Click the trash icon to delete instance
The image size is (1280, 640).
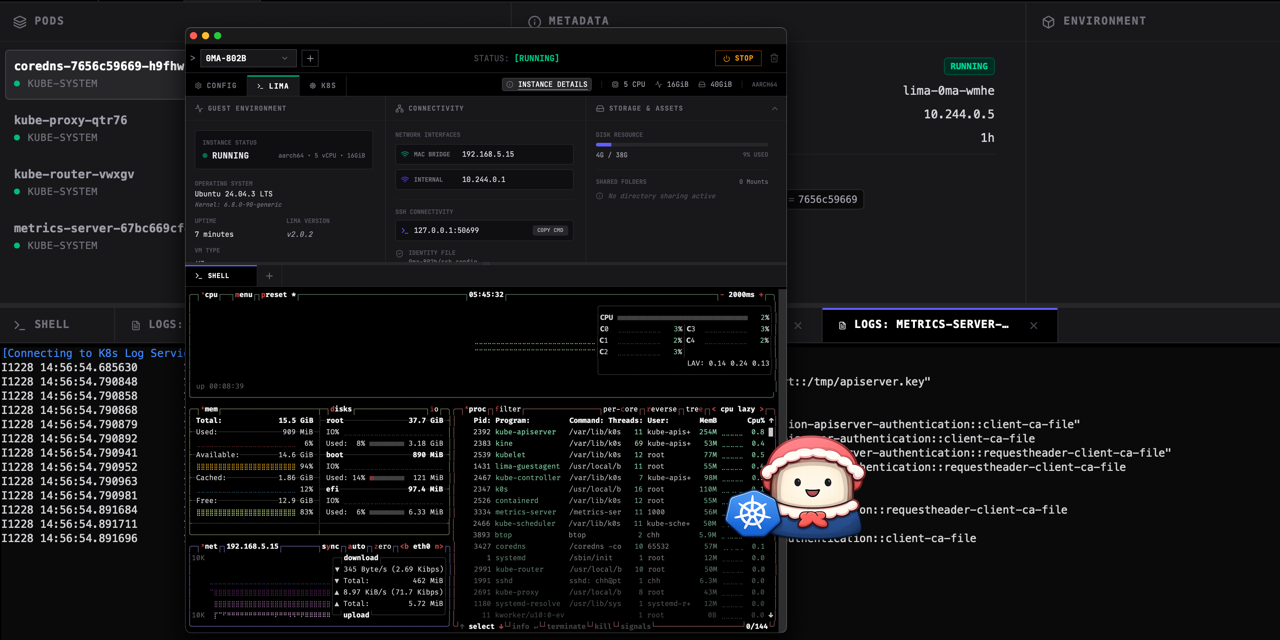coord(774,58)
